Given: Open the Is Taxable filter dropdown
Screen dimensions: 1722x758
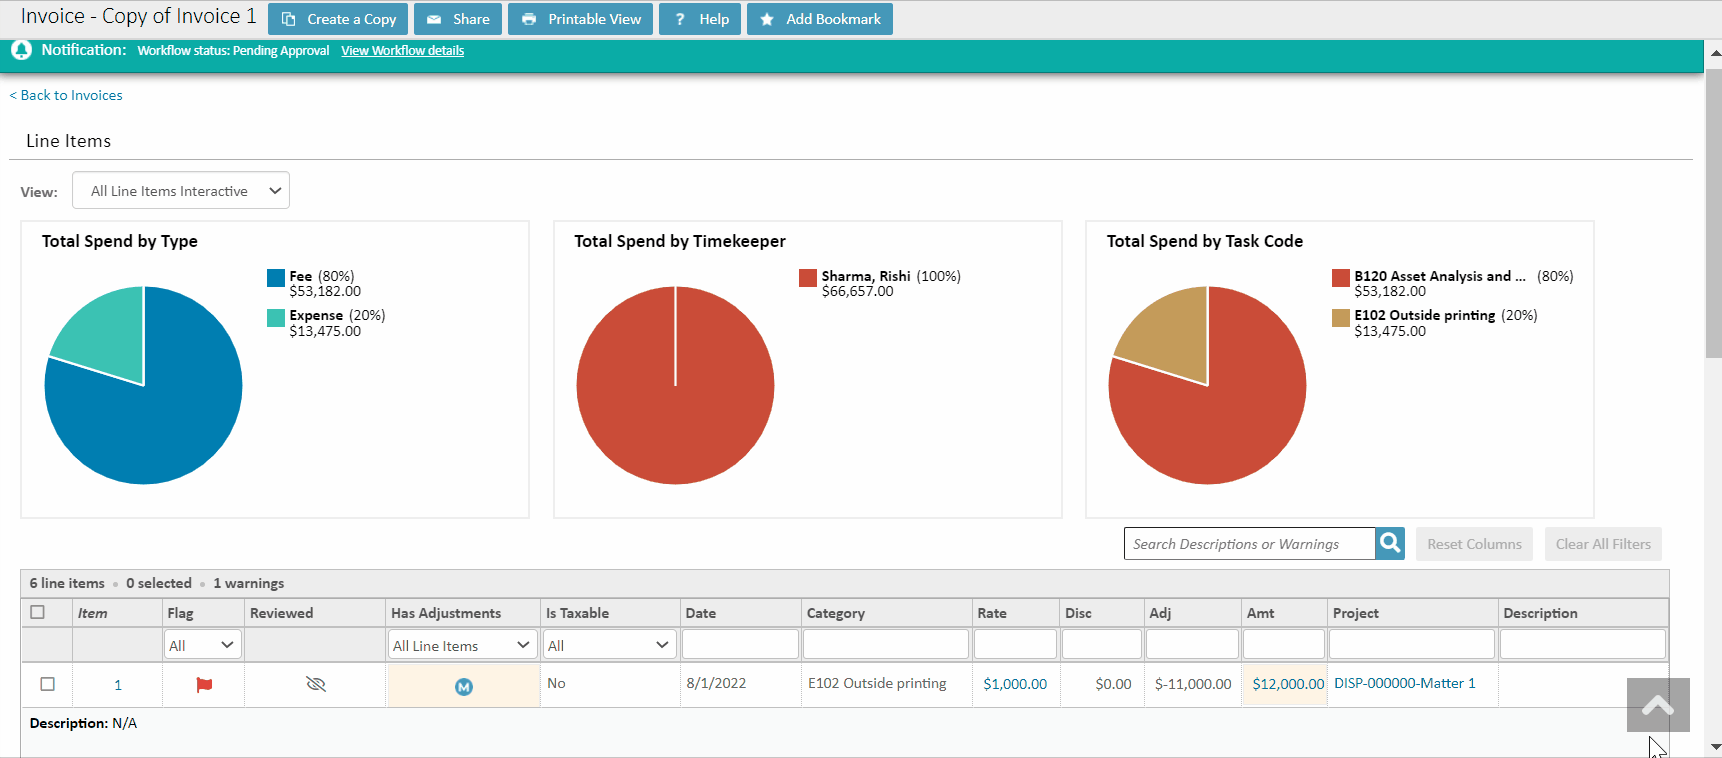Looking at the screenshot, I should click(608, 645).
